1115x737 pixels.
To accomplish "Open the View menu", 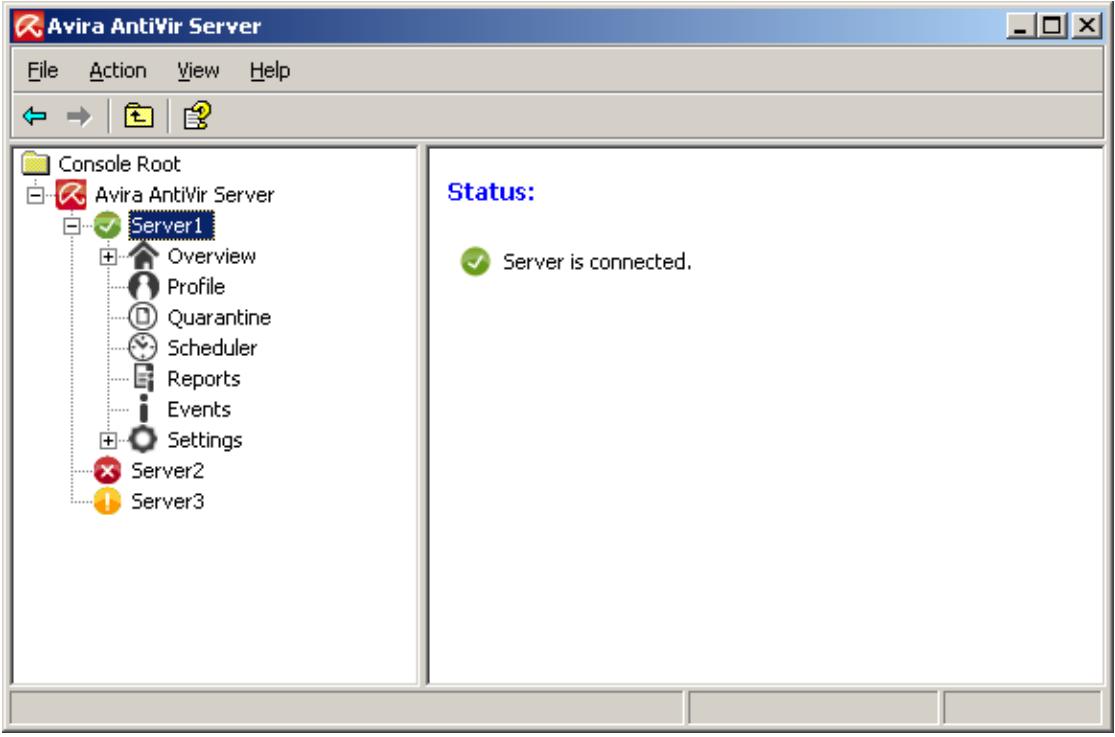I will (x=198, y=70).
